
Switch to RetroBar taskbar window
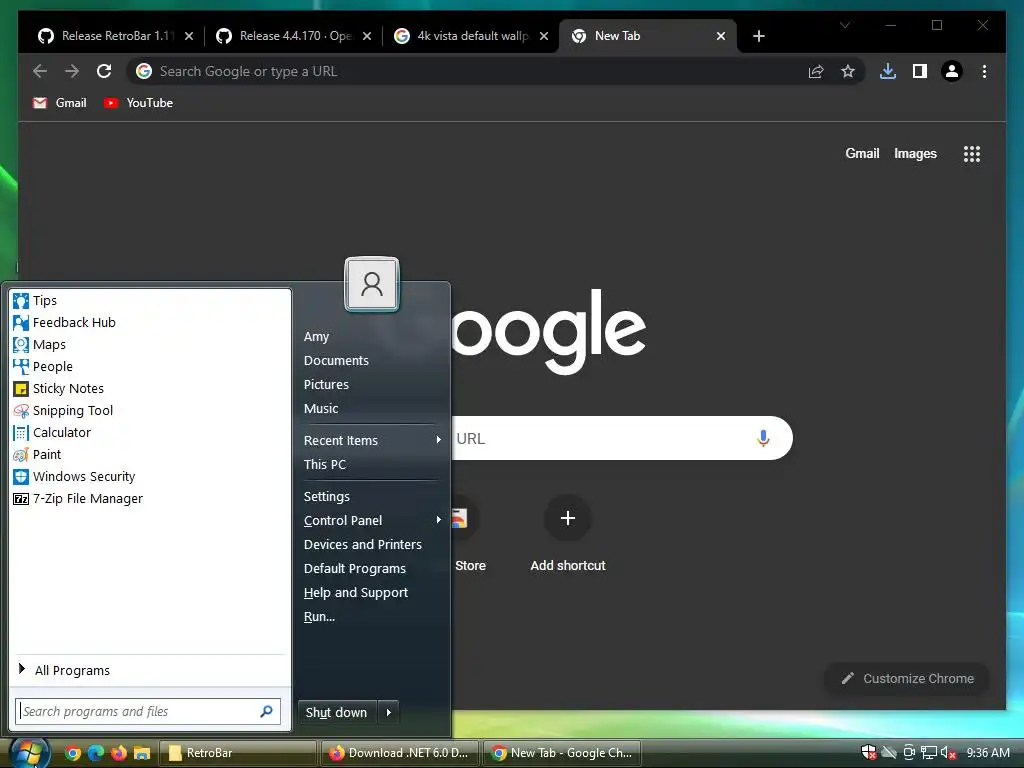point(238,753)
